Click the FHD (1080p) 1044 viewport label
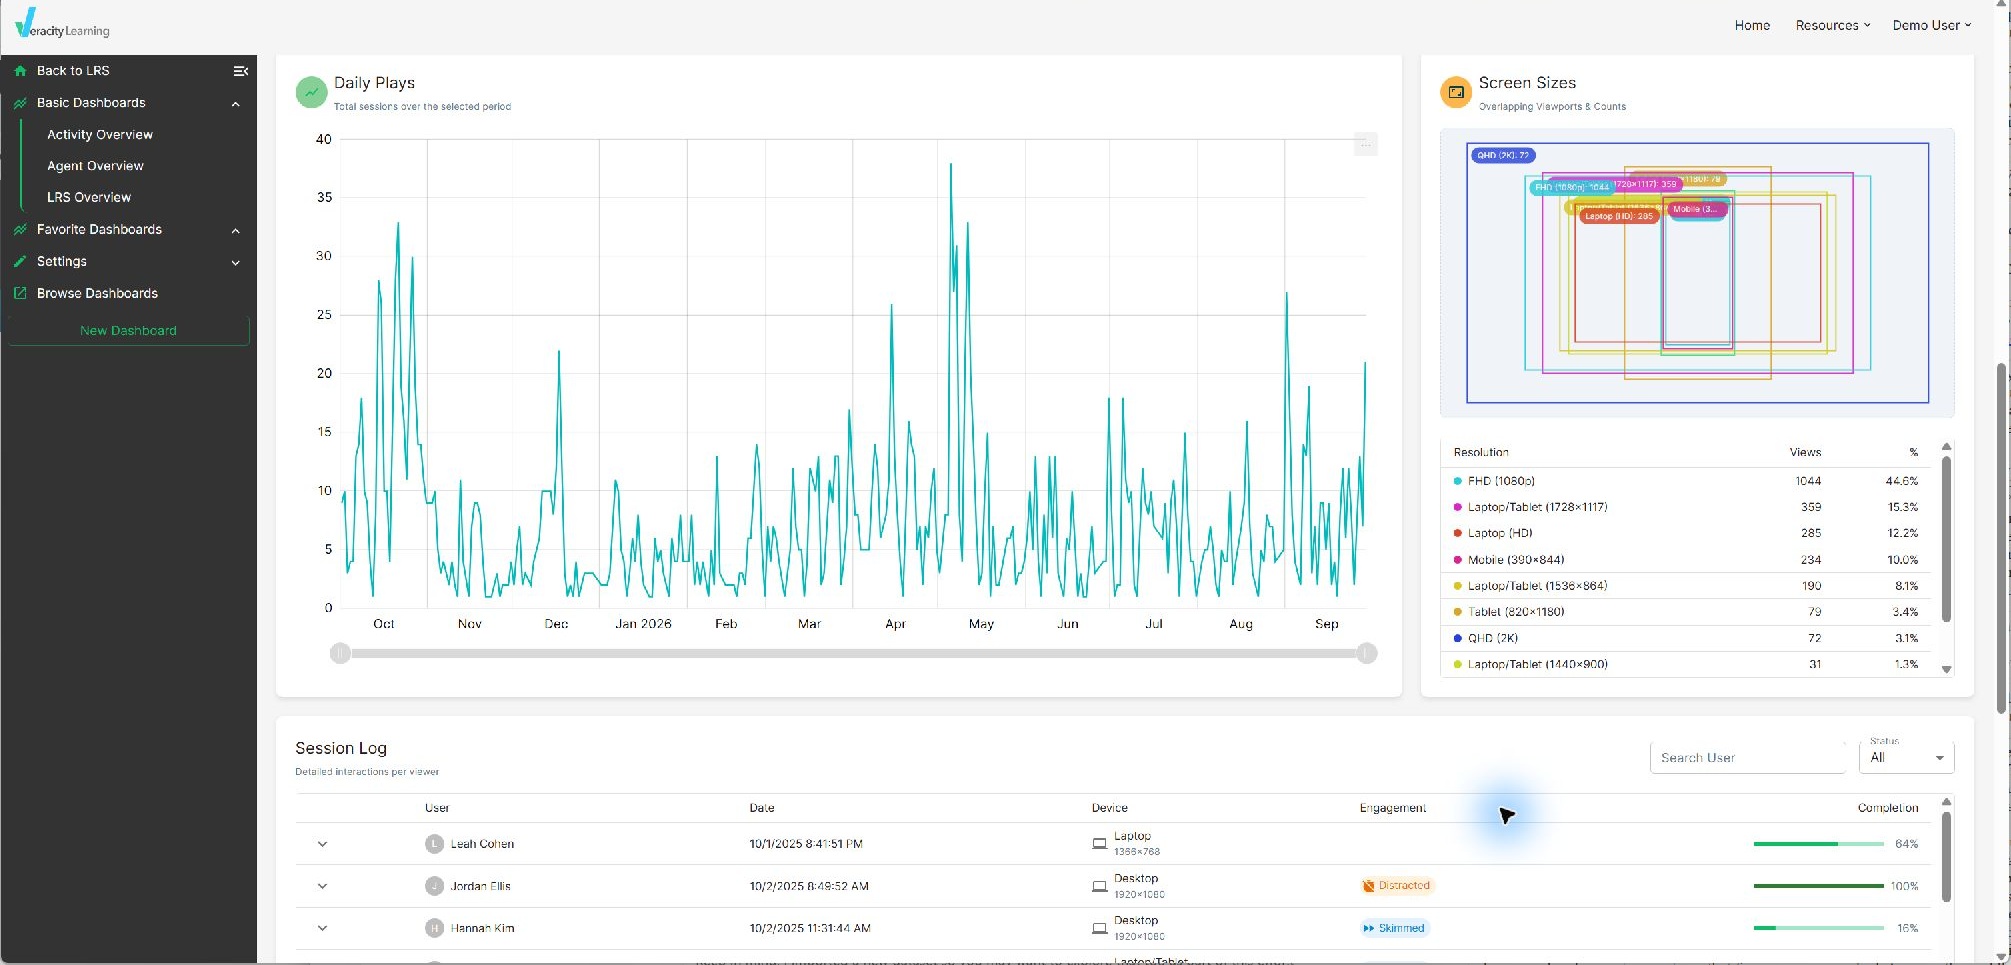Image resolution: width=2011 pixels, height=965 pixels. [1570, 187]
